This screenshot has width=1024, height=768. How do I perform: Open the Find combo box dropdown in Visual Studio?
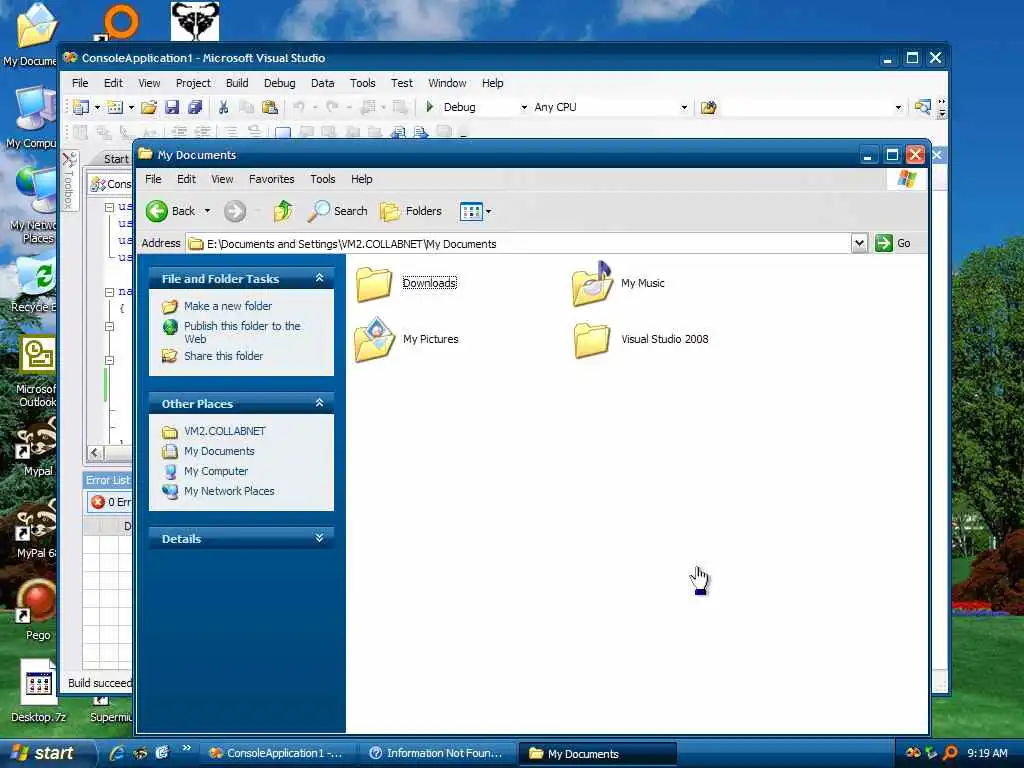coord(898,107)
